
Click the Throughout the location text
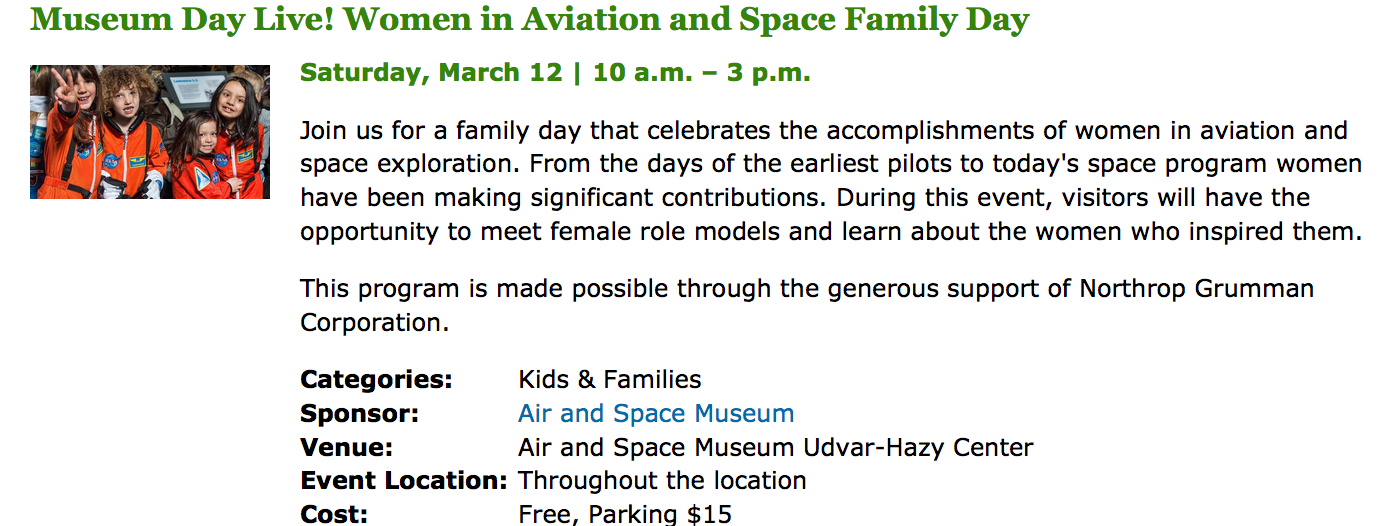pos(662,481)
